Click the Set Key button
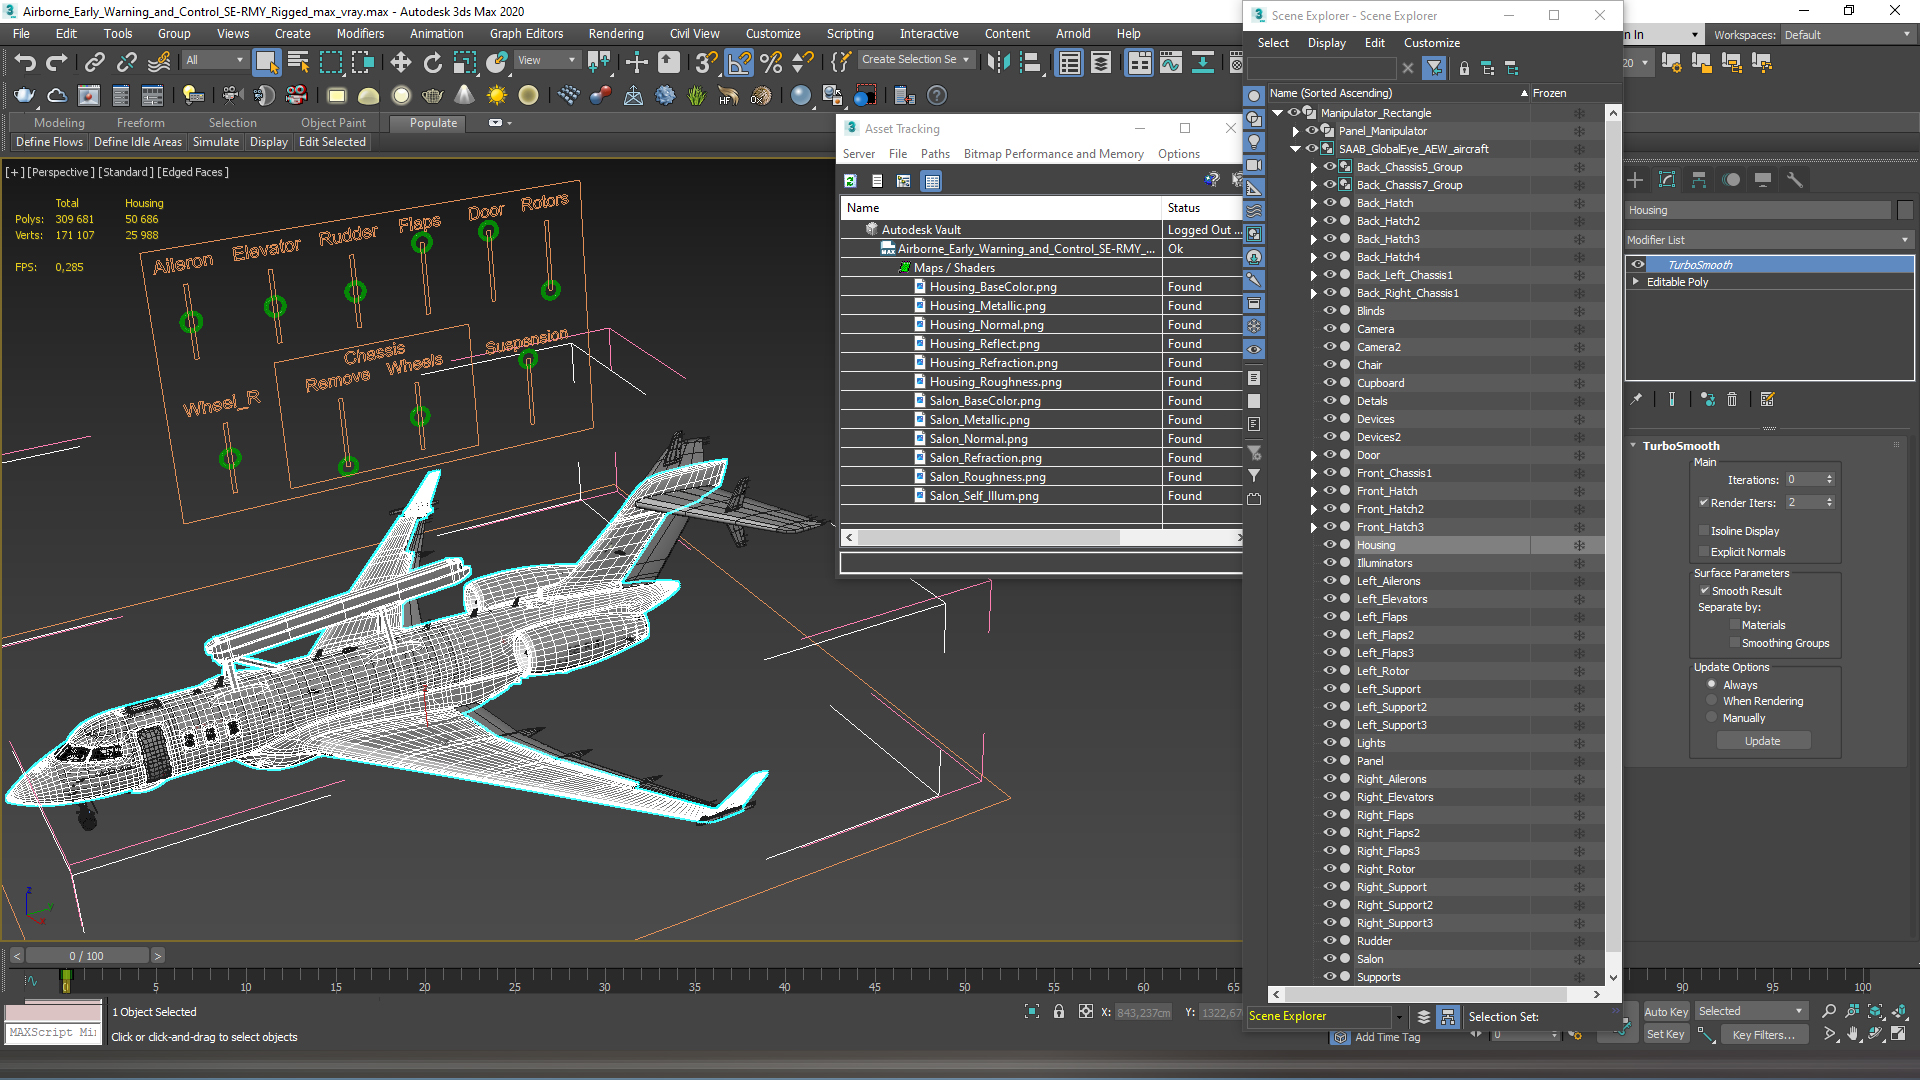The width and height of the screenshot is (1920, 1080). (x=1666, y=1035)
